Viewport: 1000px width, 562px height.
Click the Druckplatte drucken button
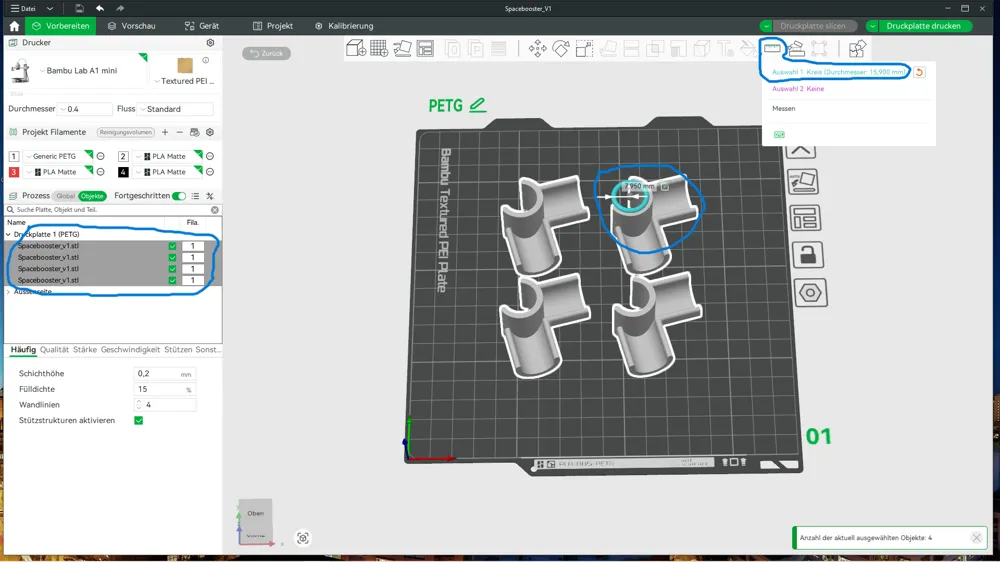pyautogui.click(x=923, y=26)
